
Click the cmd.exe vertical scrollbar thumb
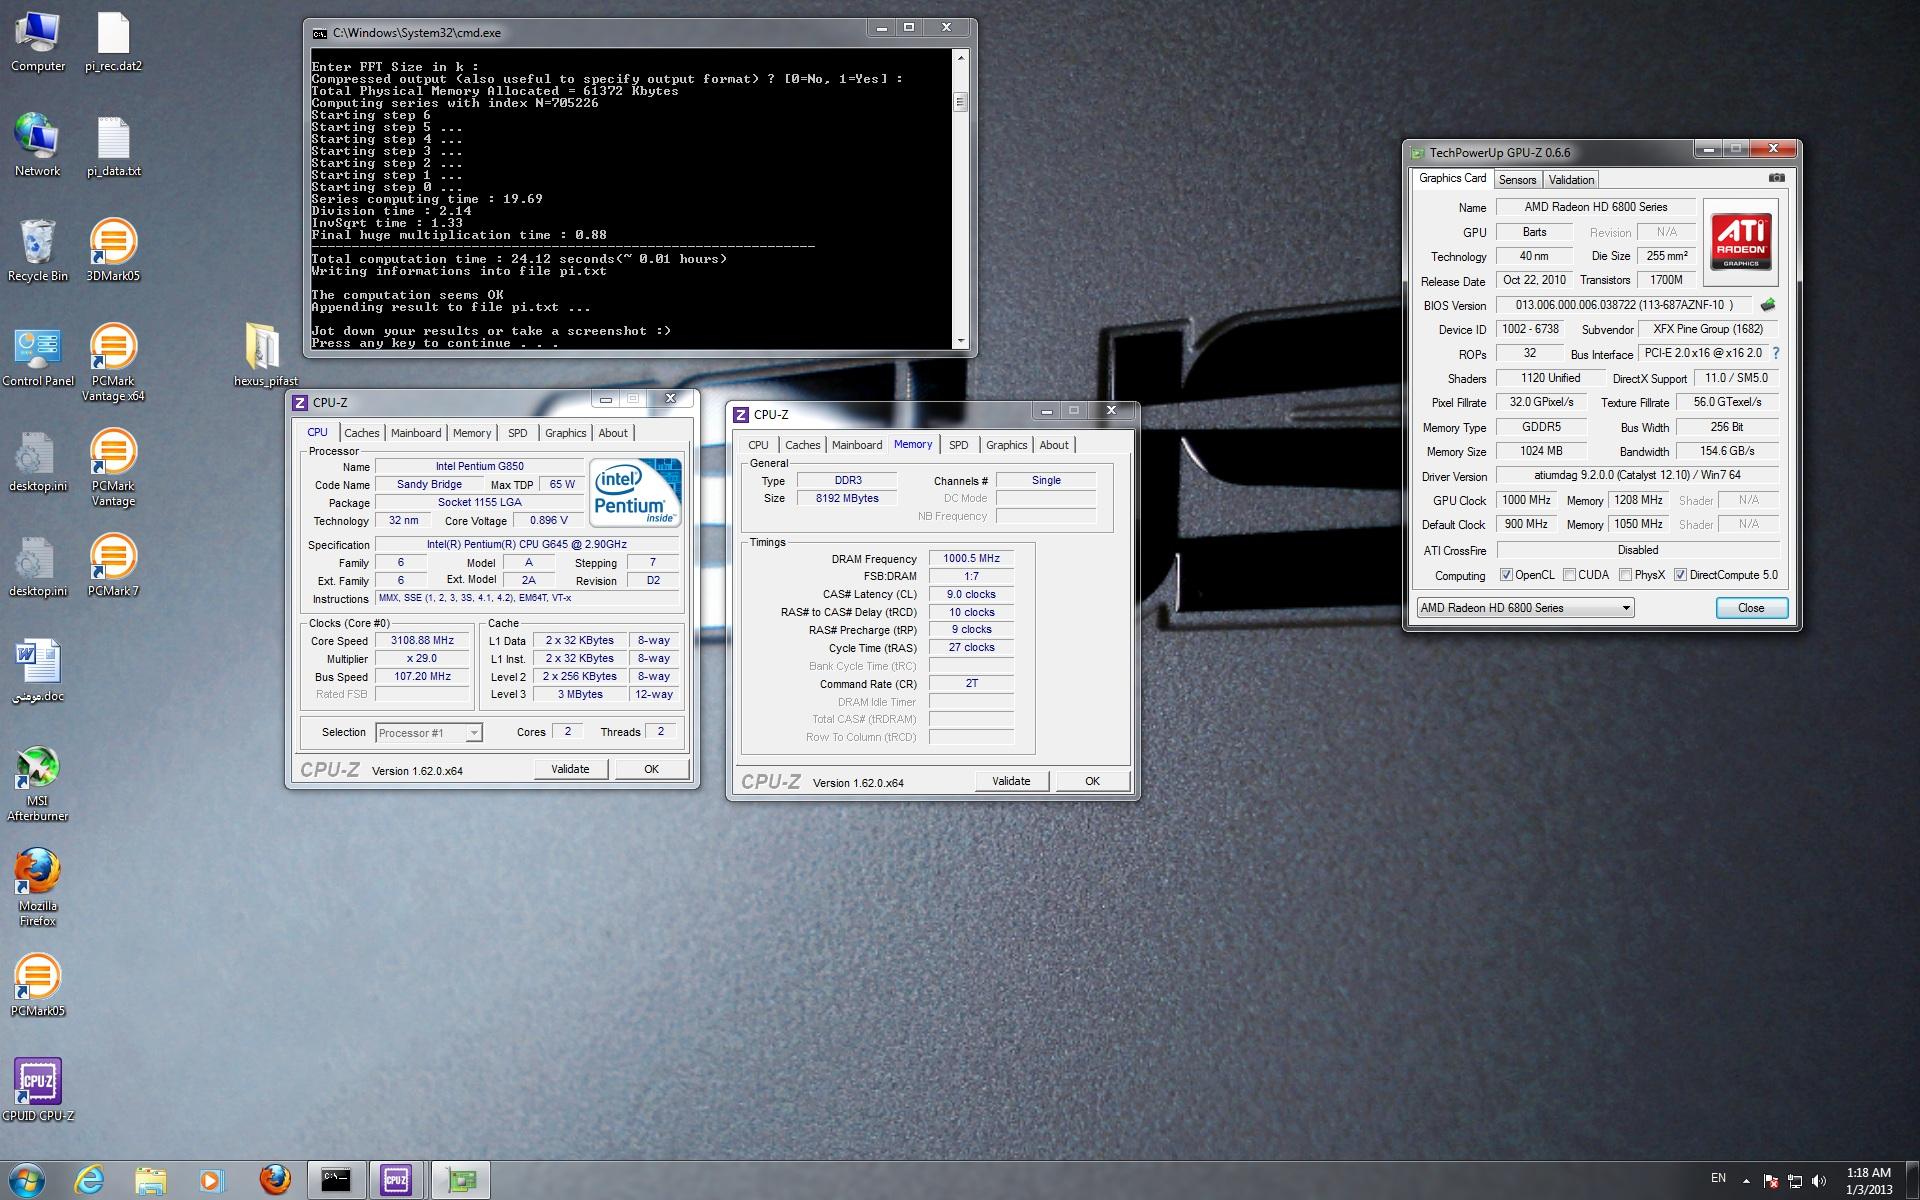(x=960, y=102)
